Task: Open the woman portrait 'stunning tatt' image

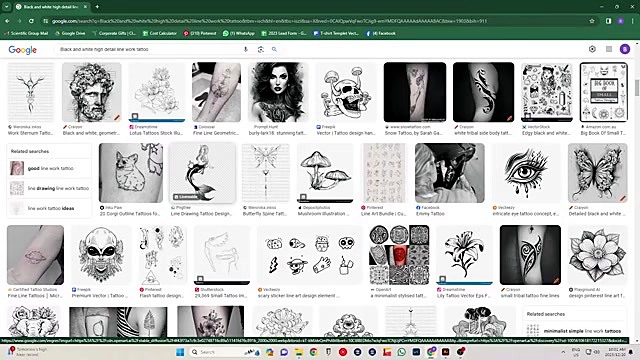Action: (x=278, y=92)
